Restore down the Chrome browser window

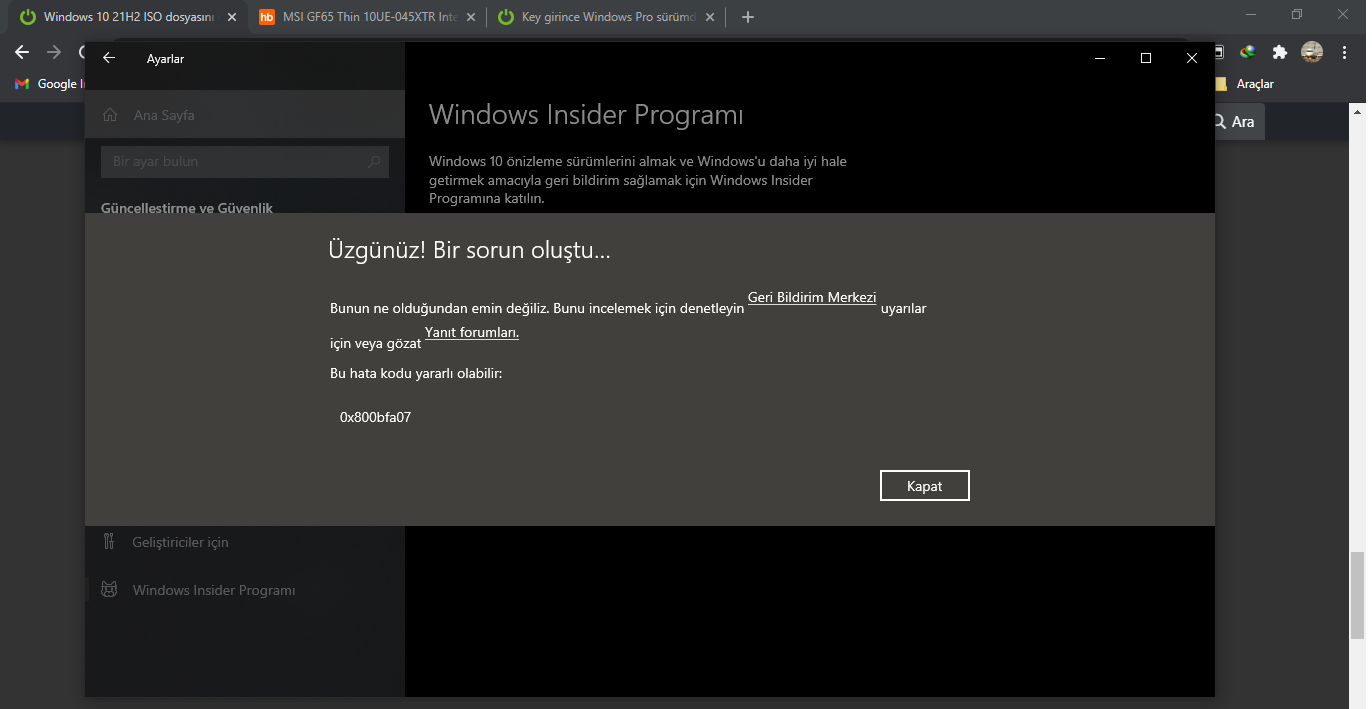[1297, 14]
